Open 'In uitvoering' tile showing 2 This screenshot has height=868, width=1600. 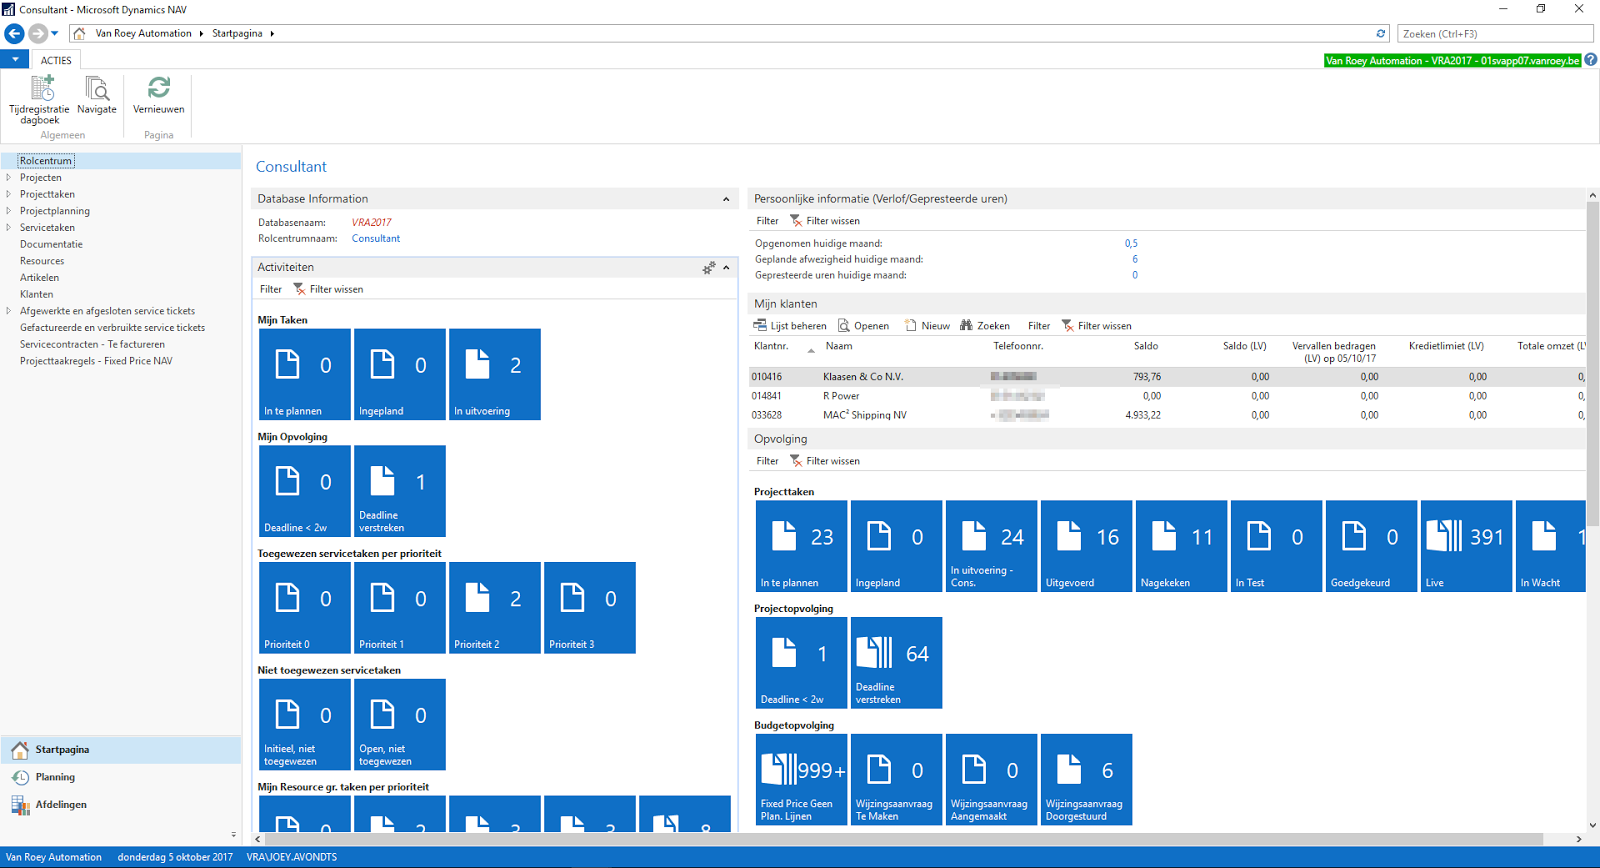(495, 374)
